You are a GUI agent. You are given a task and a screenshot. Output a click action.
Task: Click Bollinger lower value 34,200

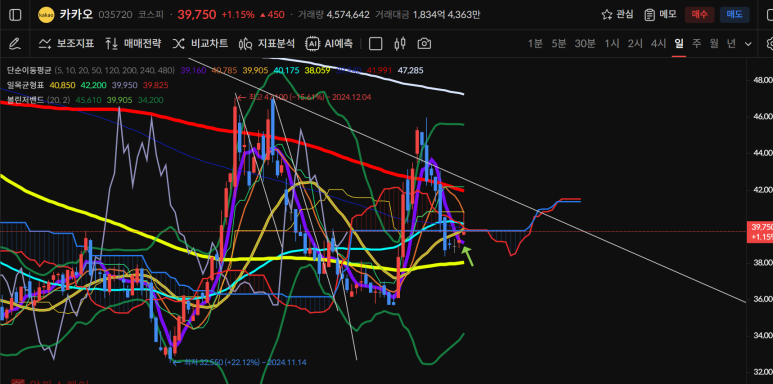150,100
